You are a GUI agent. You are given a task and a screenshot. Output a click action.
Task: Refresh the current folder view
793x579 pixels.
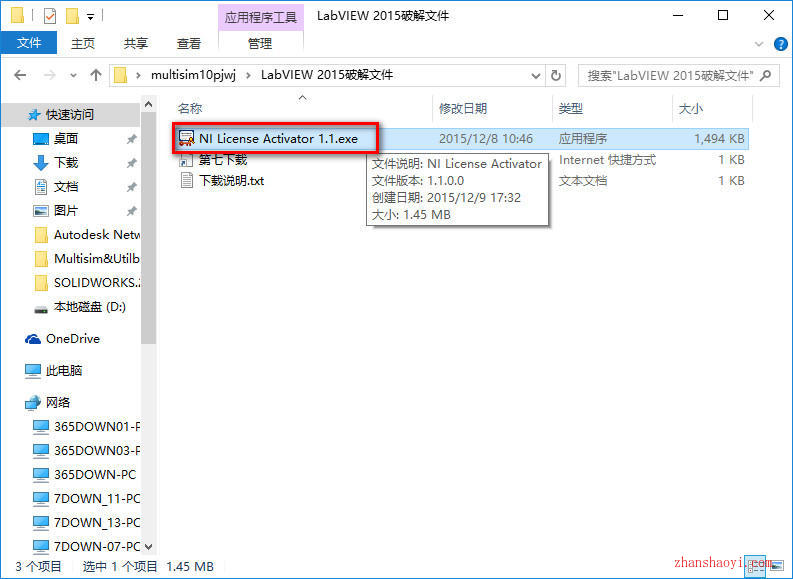(x=555, y=76)
